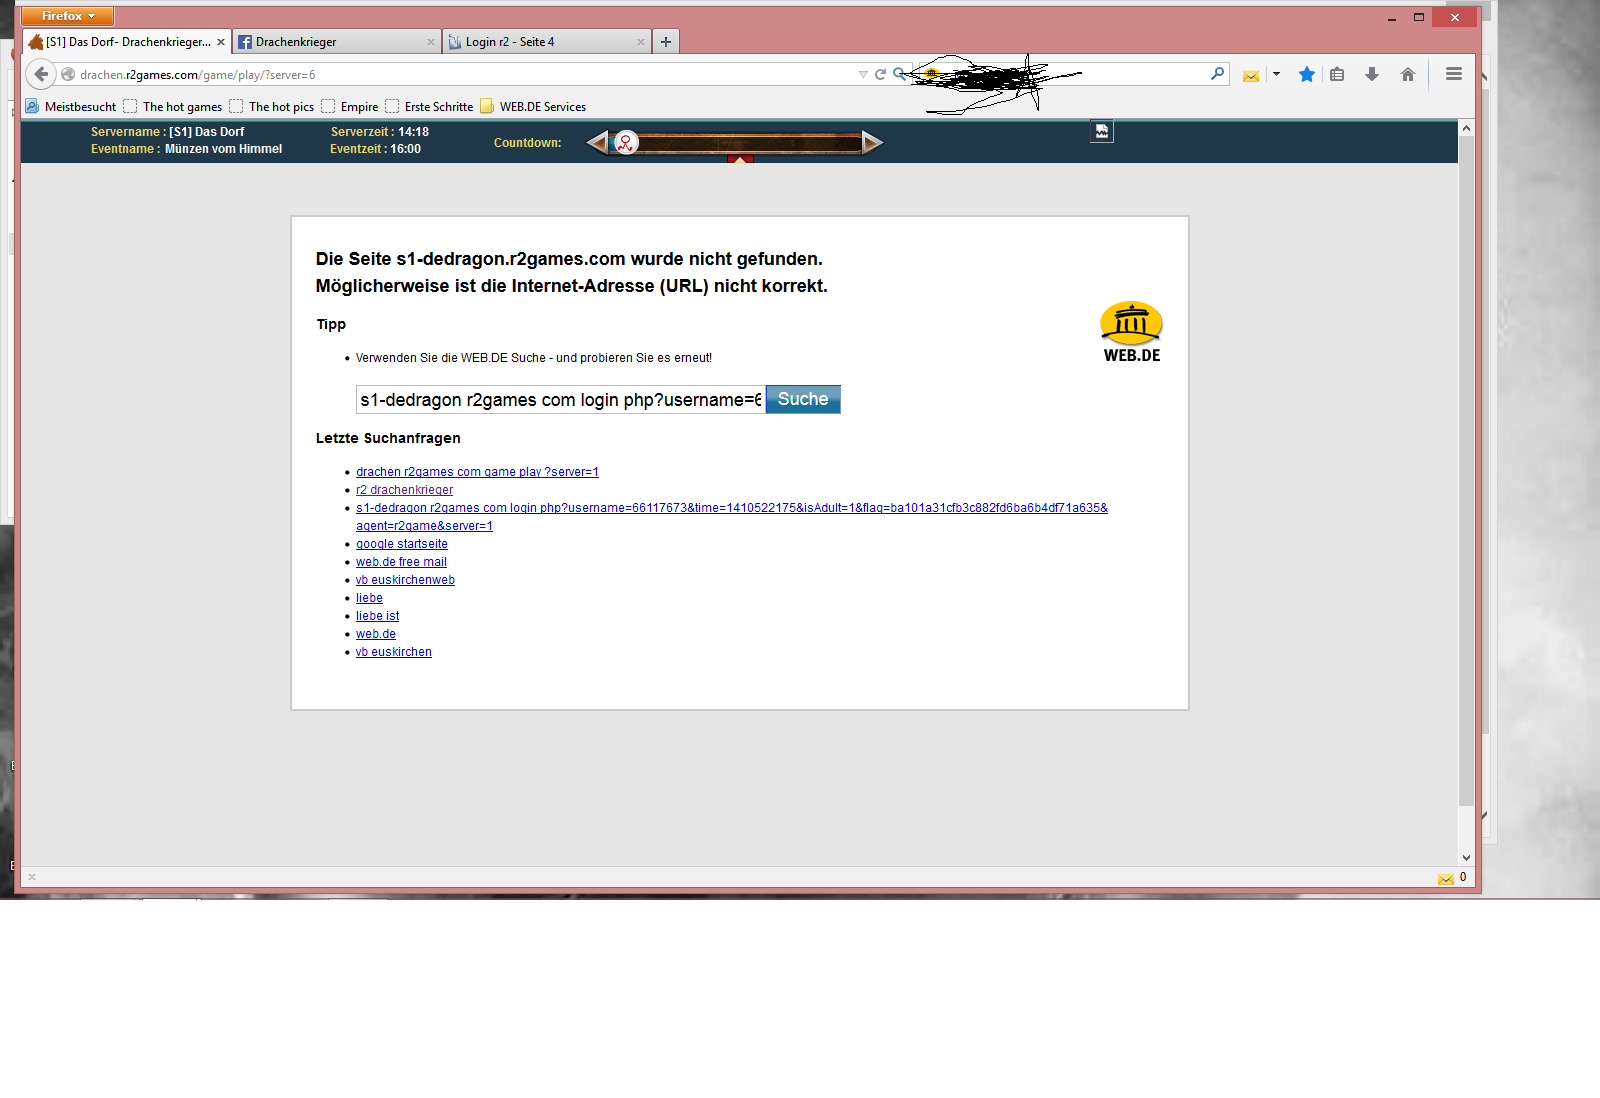Go to the home page icon
The width and height of the screenshot is (1600, 1098).
pyautogui.click(x=1408, y=74)
